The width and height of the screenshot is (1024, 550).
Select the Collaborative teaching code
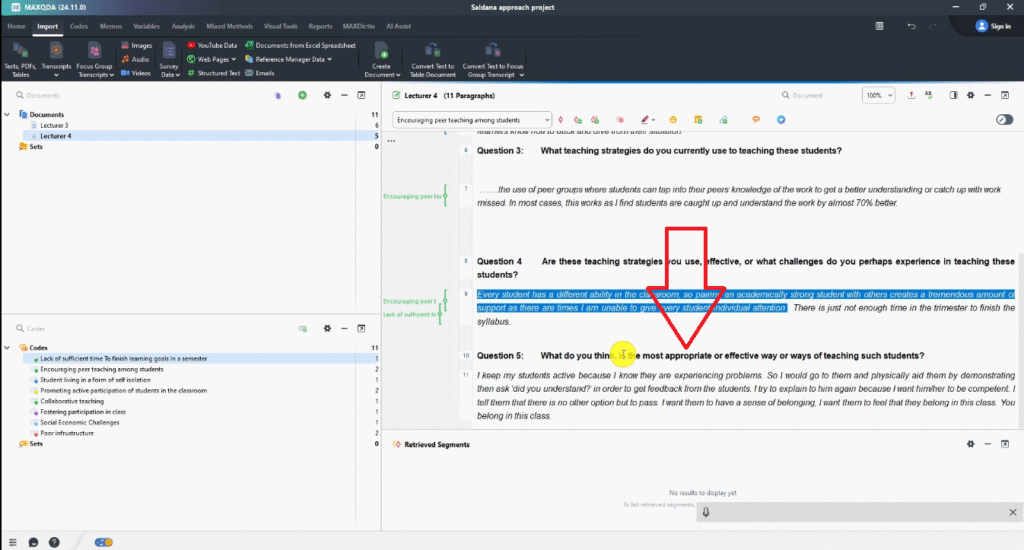pos(73,401)
